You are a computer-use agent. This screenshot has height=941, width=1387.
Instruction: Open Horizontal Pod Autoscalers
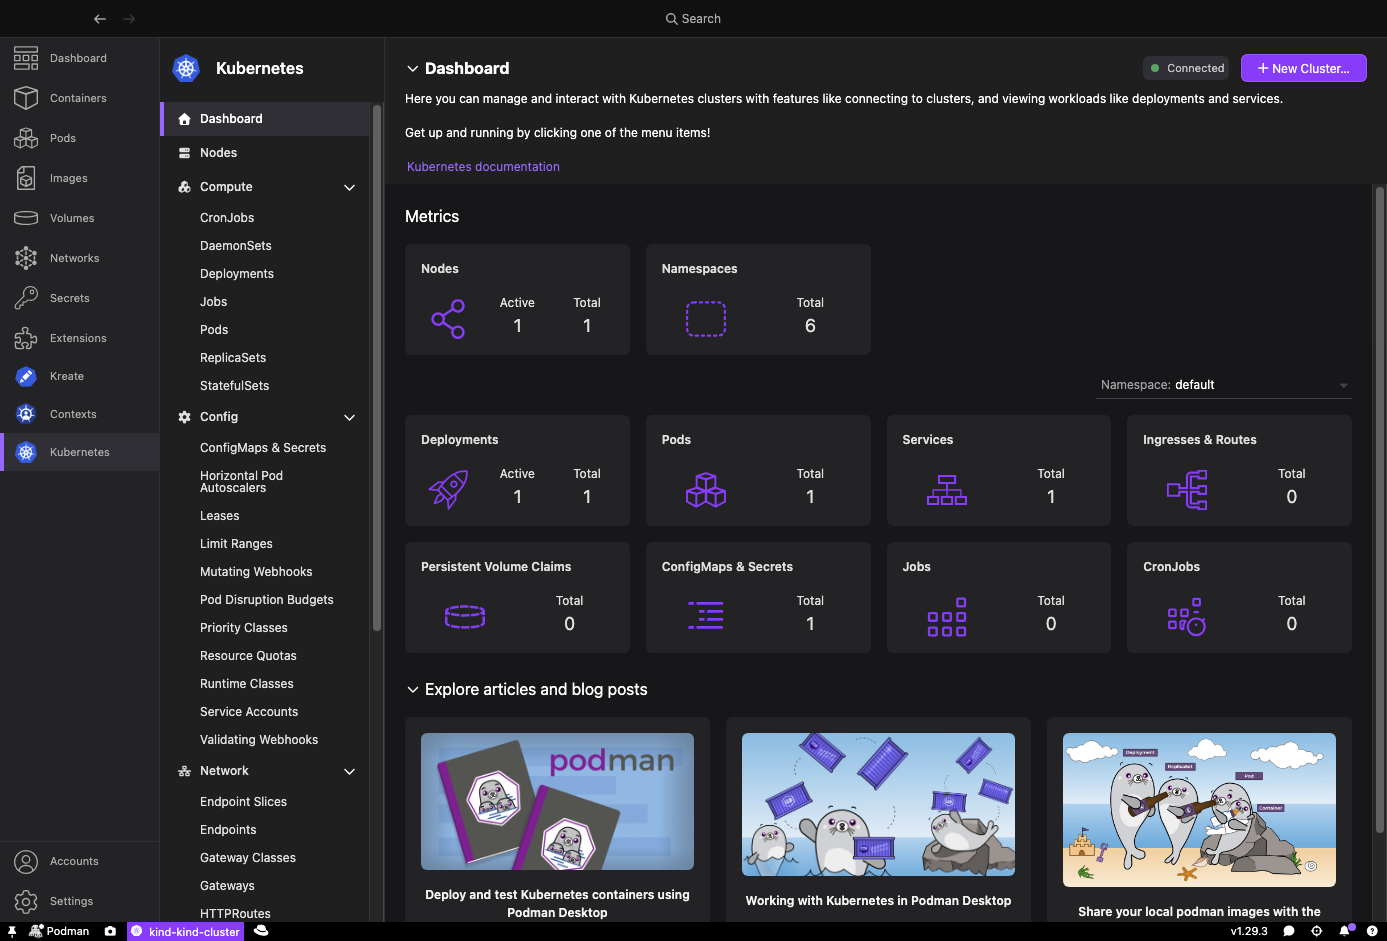241,482
